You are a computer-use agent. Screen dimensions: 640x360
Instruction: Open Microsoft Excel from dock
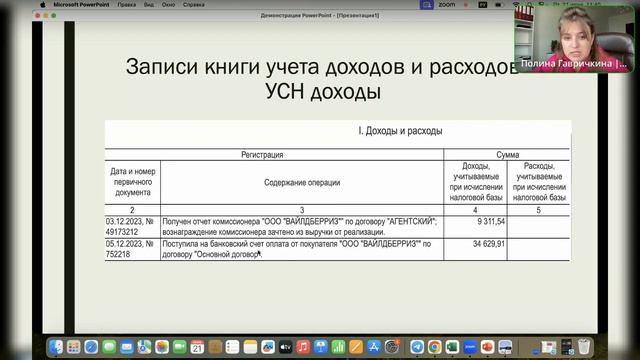pos(452,347)
